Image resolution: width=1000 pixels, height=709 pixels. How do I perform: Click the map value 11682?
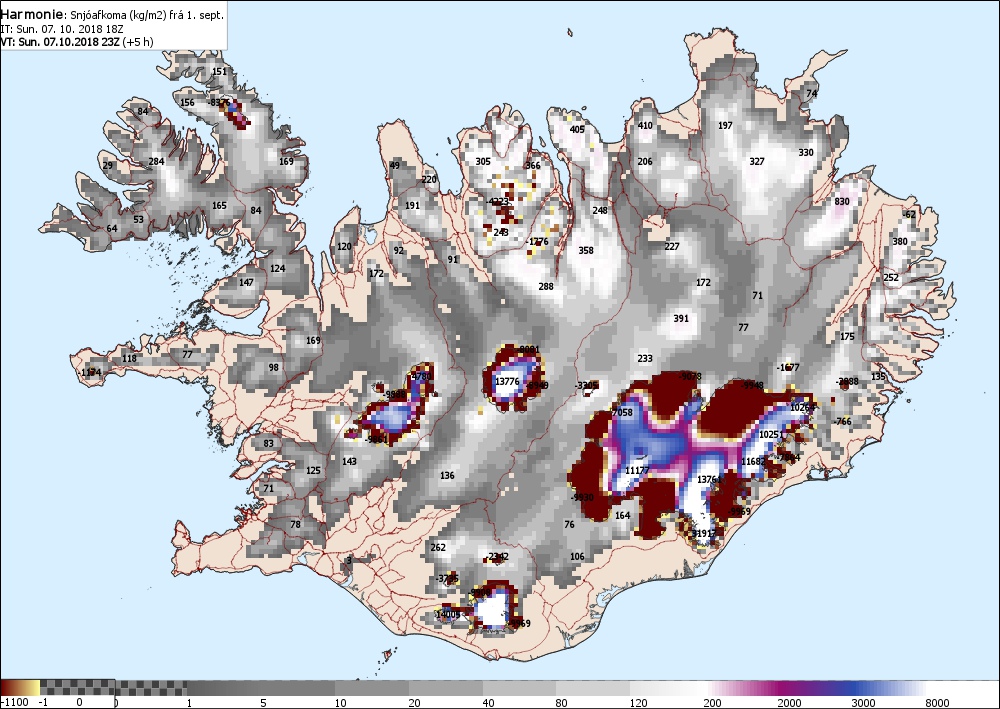coord(753,462)
